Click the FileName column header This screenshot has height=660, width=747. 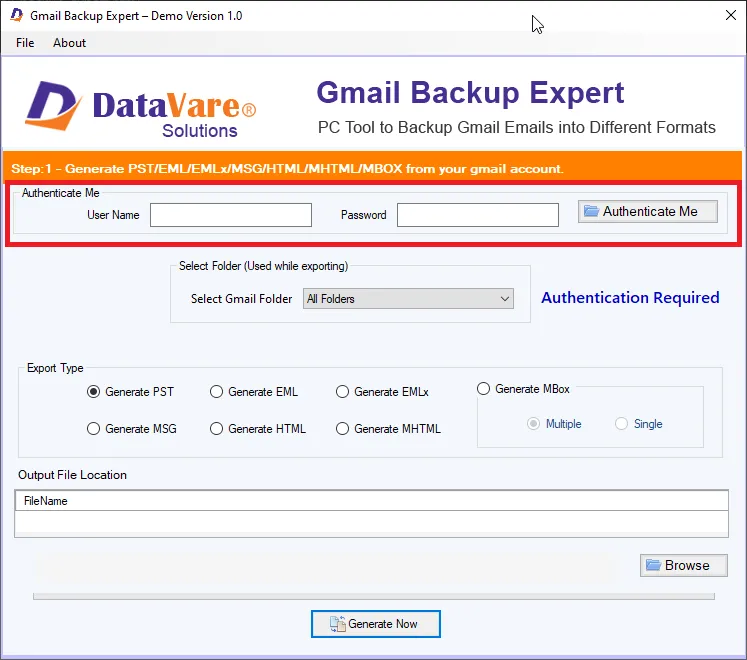pyautogui.click(x=372, y=501)
